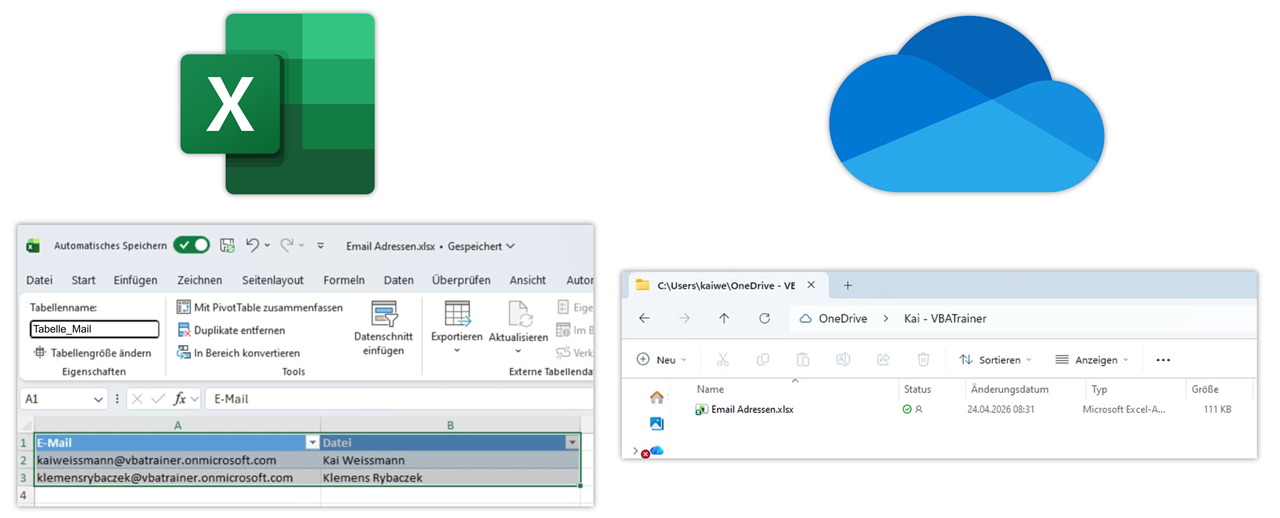Select the cell Klemens Rybaczek
Screen dimensions: 1280x518
[x=450, y=478]
